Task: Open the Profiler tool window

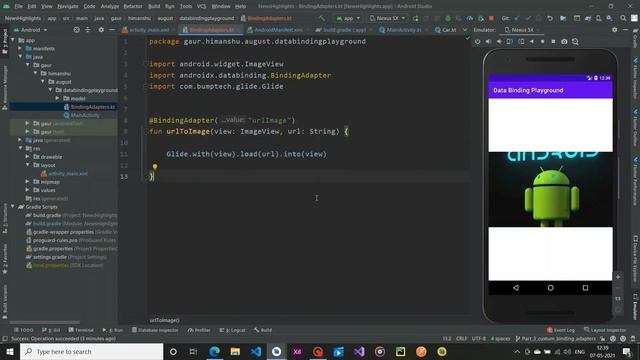Action: 199,330
